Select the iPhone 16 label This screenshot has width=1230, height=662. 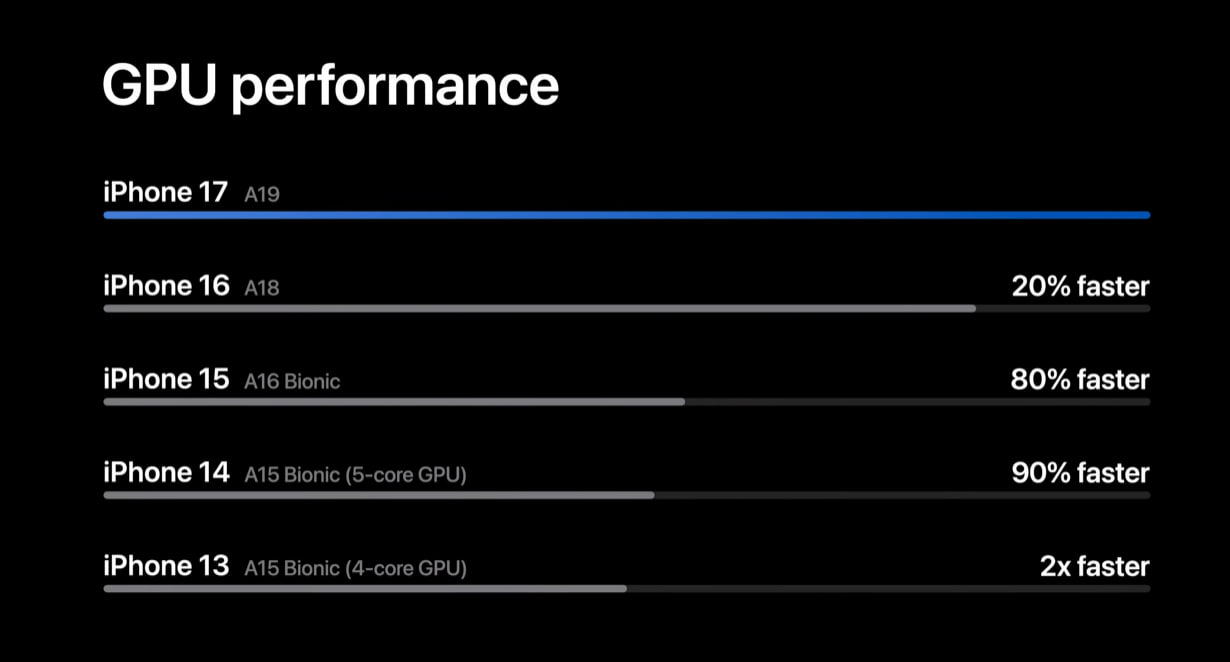[x=166, y=286]
